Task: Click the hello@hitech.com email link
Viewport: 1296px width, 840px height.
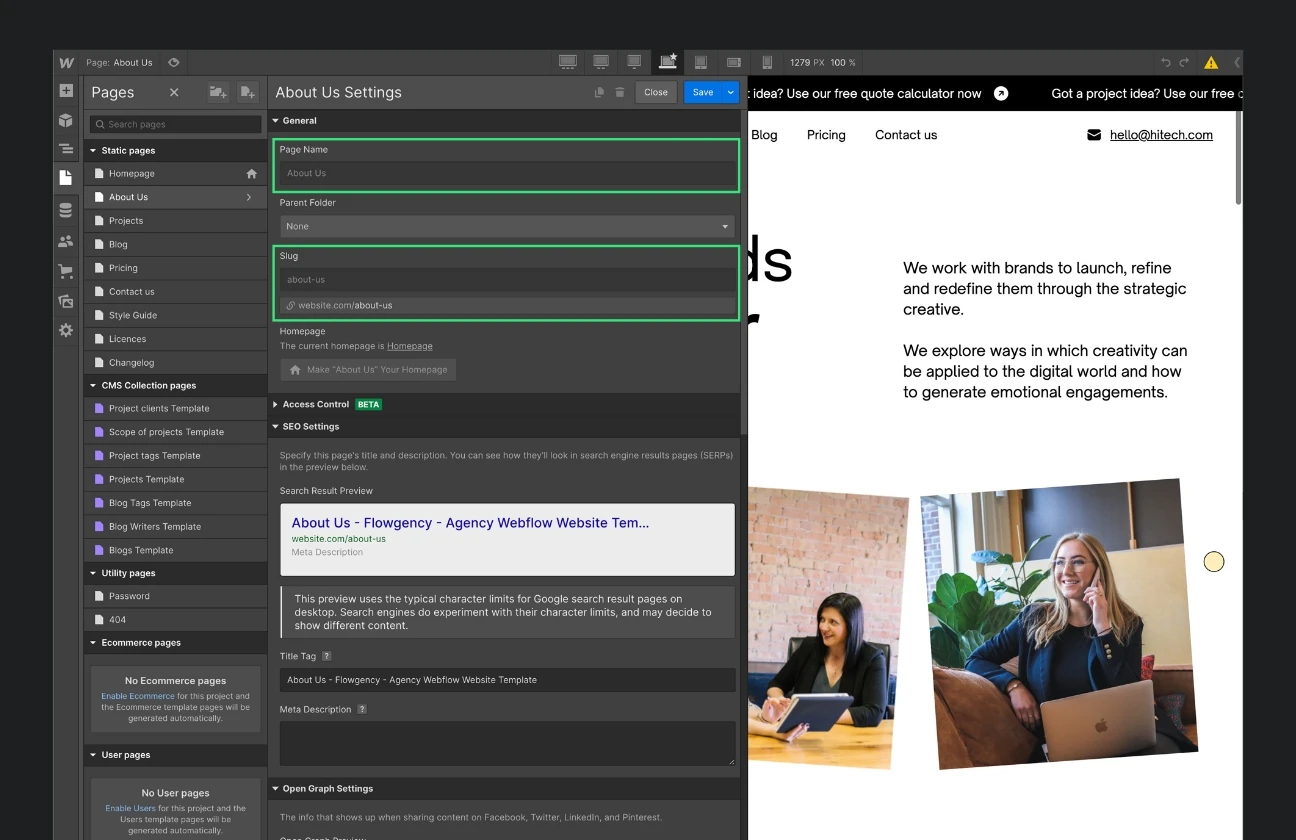Action: [x=1161, y=135]
